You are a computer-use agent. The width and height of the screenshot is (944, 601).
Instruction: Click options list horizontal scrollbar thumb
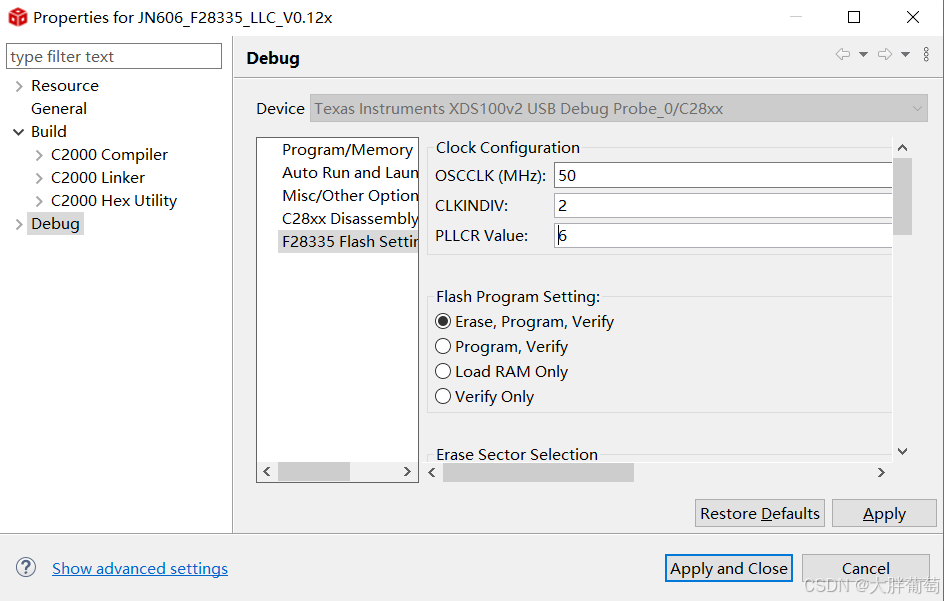click(x=314, y=472)
